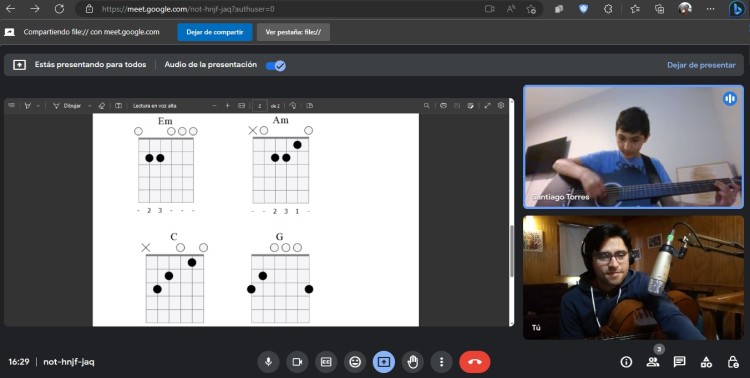Open meeting details info icon
Viewport: 750px width, 378px height.
(626, 362)
